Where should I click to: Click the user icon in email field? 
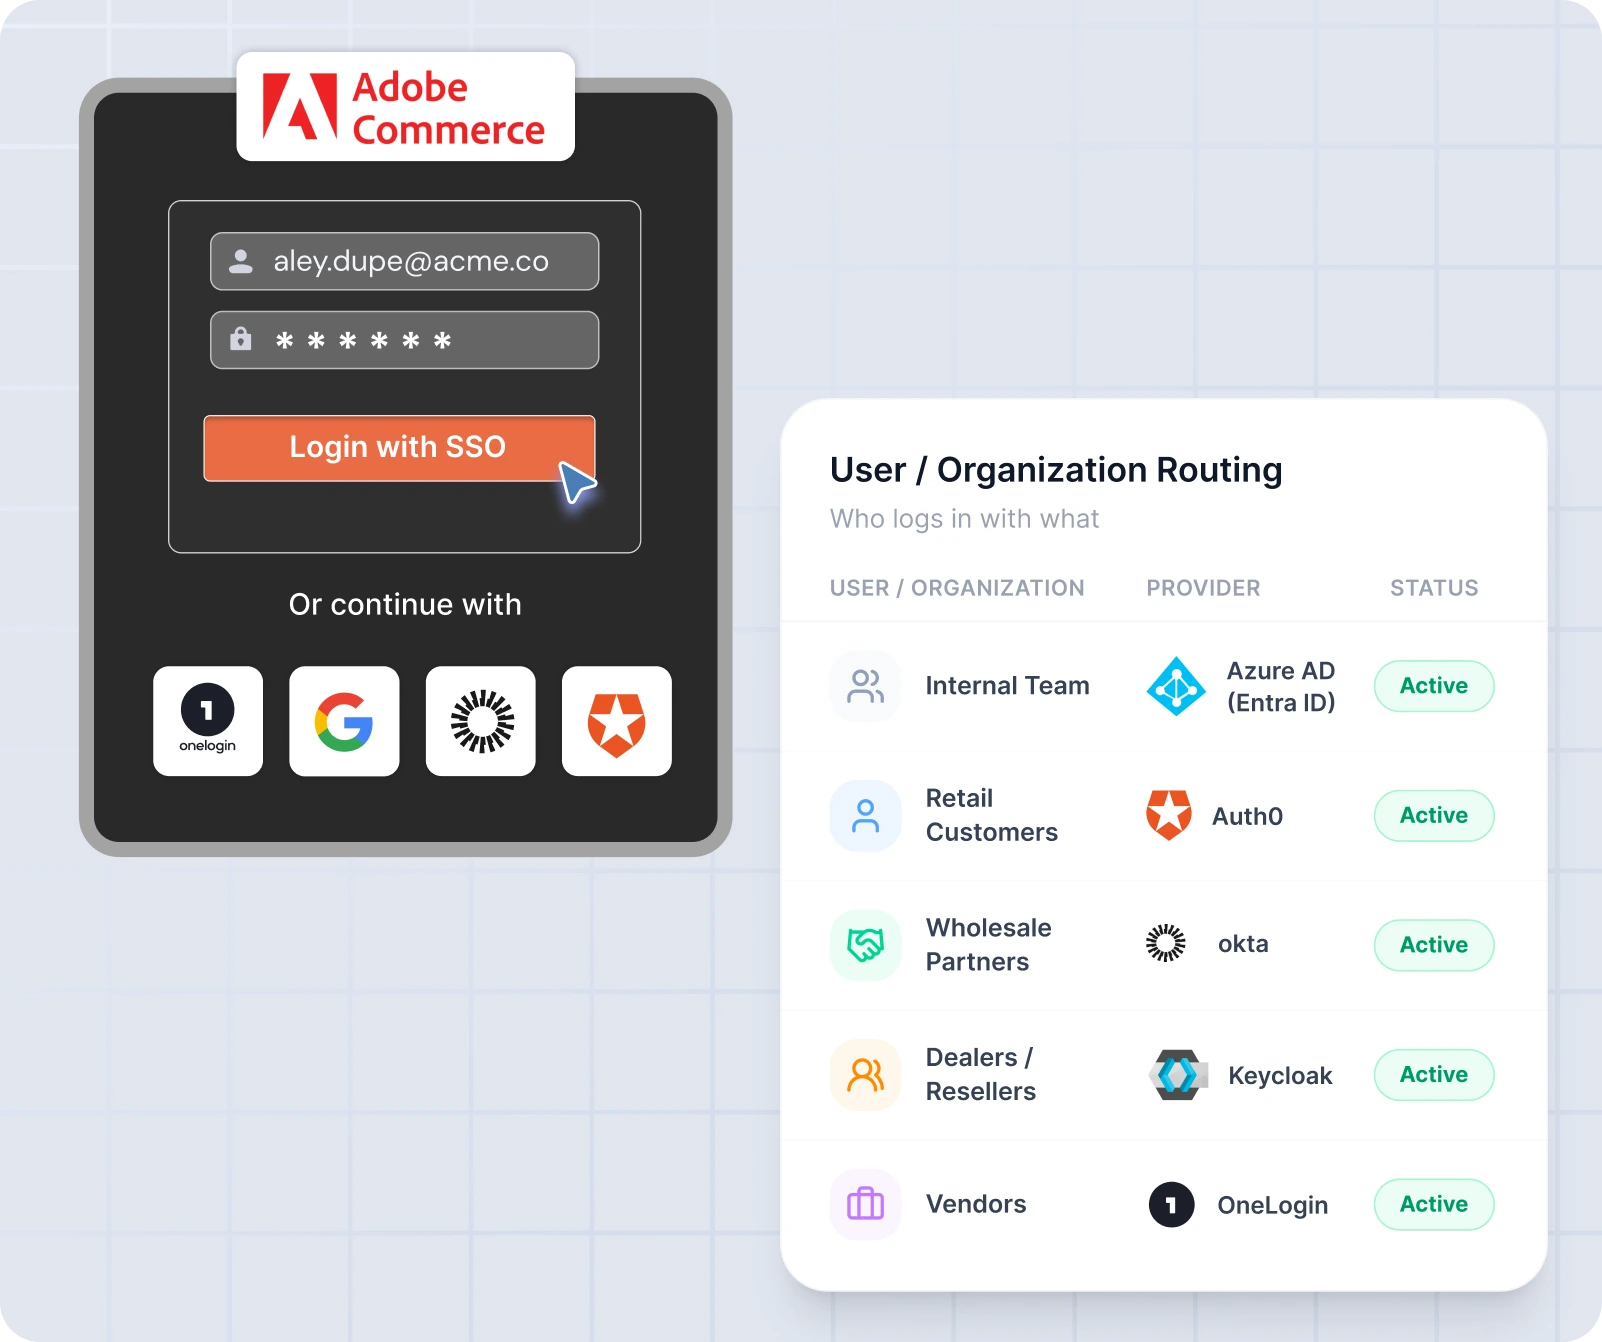(x=241, y=261)
